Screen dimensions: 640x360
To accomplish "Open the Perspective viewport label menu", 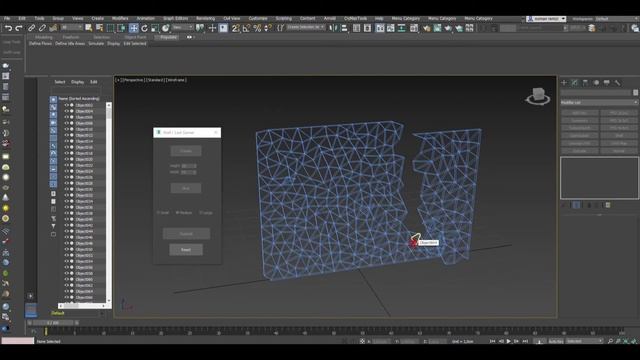I will point(134,80).
